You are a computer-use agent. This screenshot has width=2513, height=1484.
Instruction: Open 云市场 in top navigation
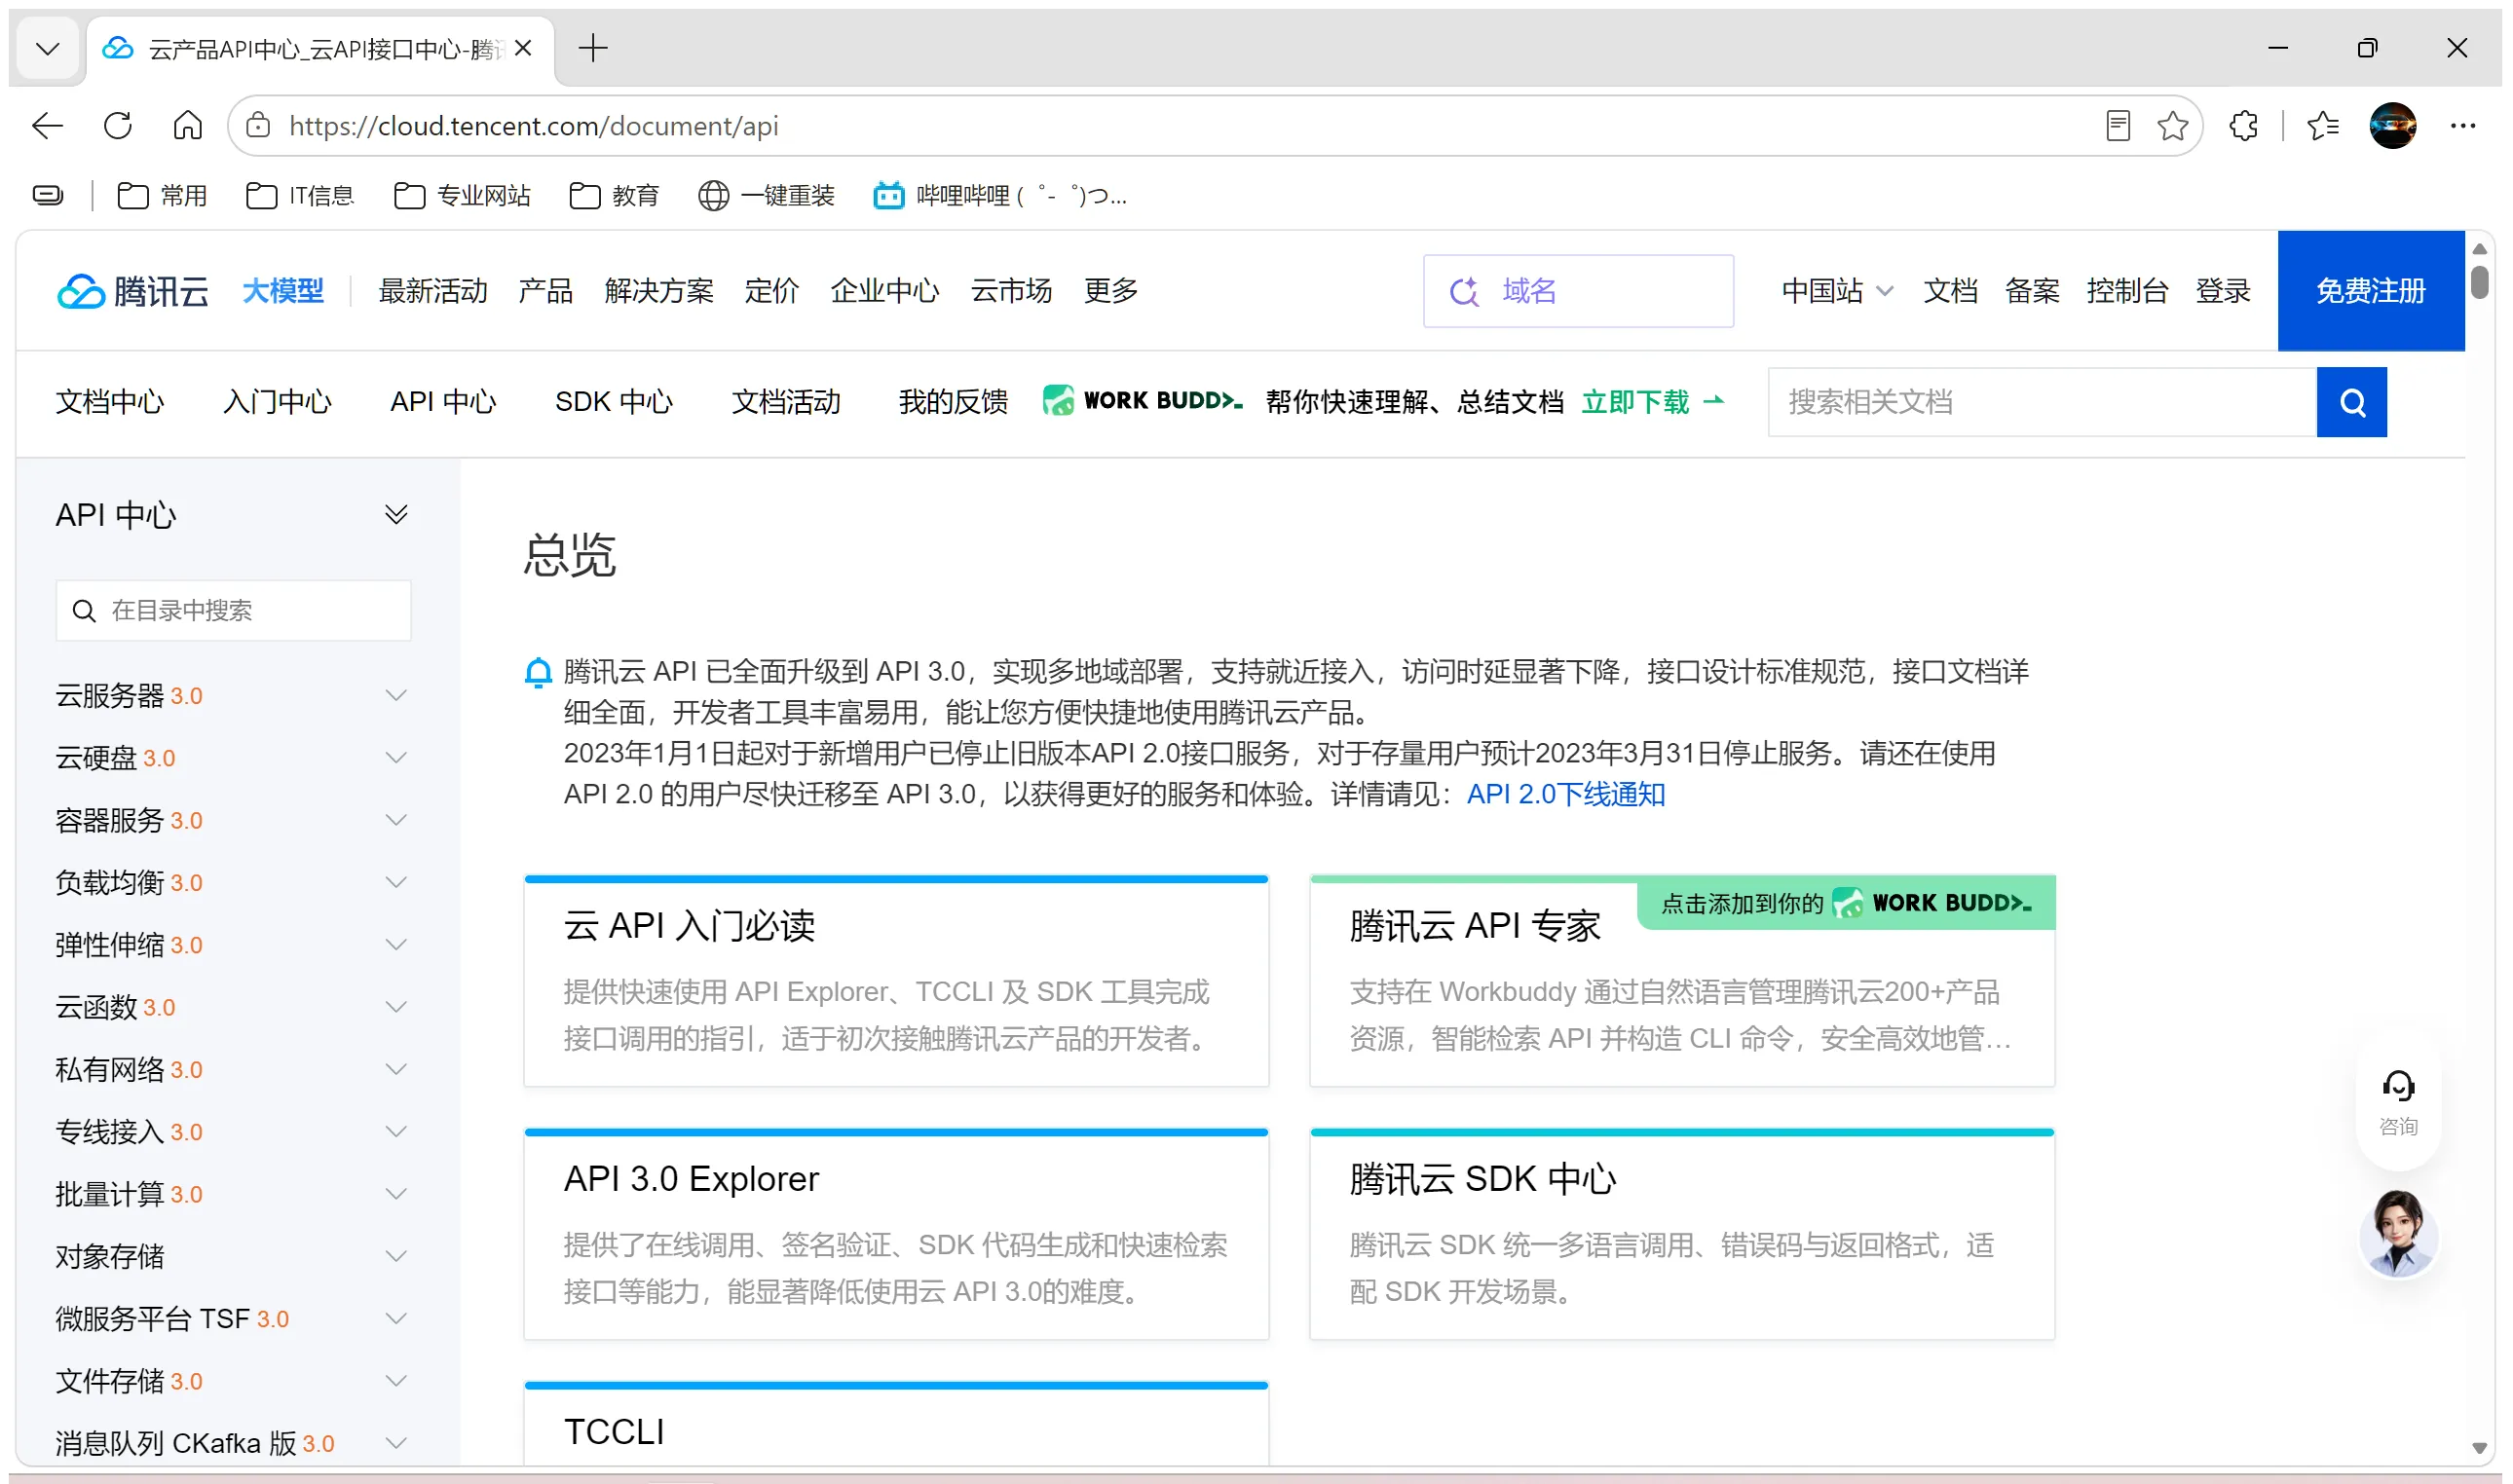pos(1011,291)
